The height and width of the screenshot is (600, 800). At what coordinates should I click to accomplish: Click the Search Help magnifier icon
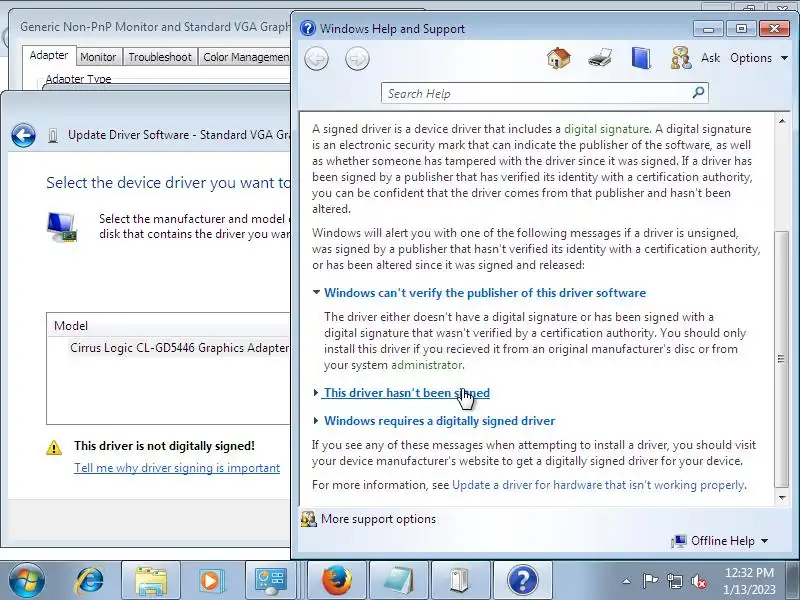click(698, 93)
